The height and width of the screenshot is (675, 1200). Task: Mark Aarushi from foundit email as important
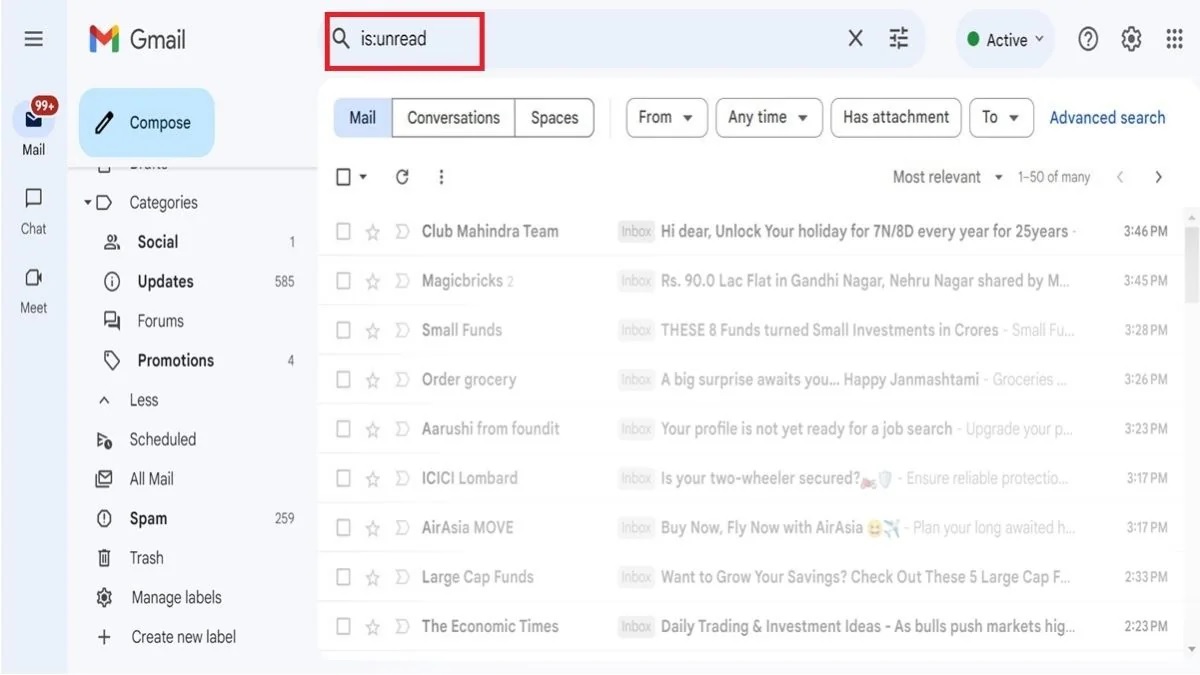pos(402,429)
